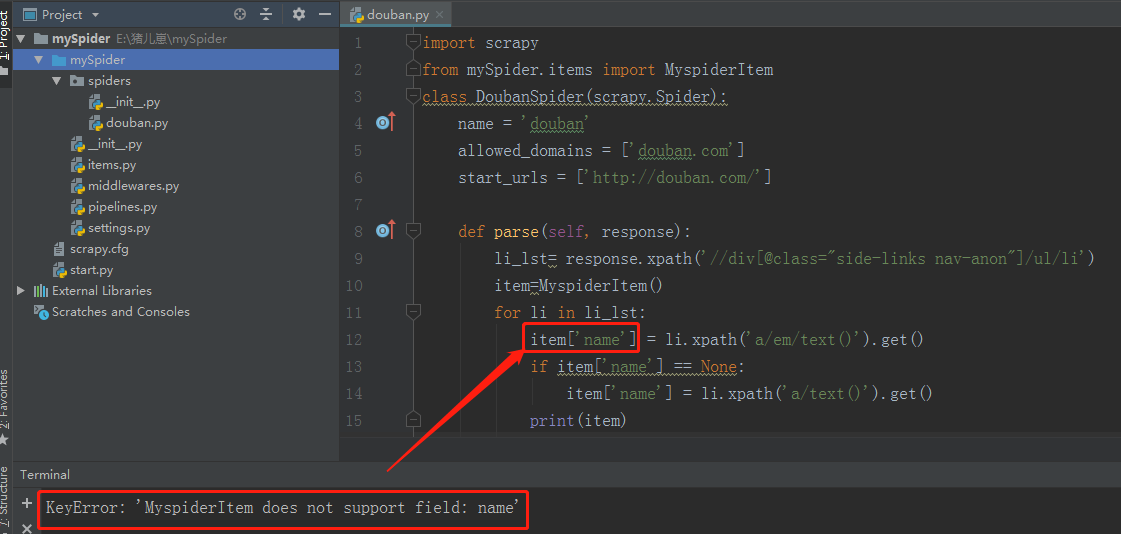Screen dimensions: 1121x534
Task: Click the config file icon beside scrapy.cfg
Action: (60, 249)
